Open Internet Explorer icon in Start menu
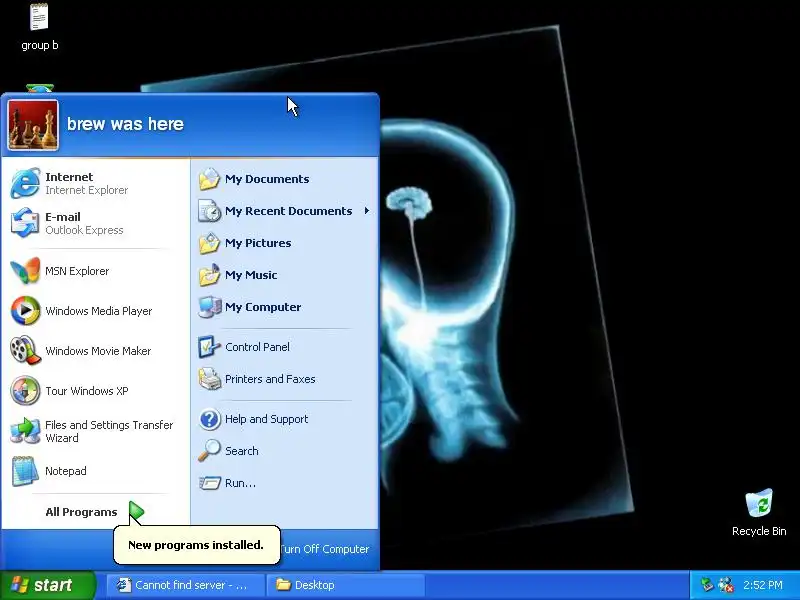Viewport: 800px width, 600px height. 25,183
